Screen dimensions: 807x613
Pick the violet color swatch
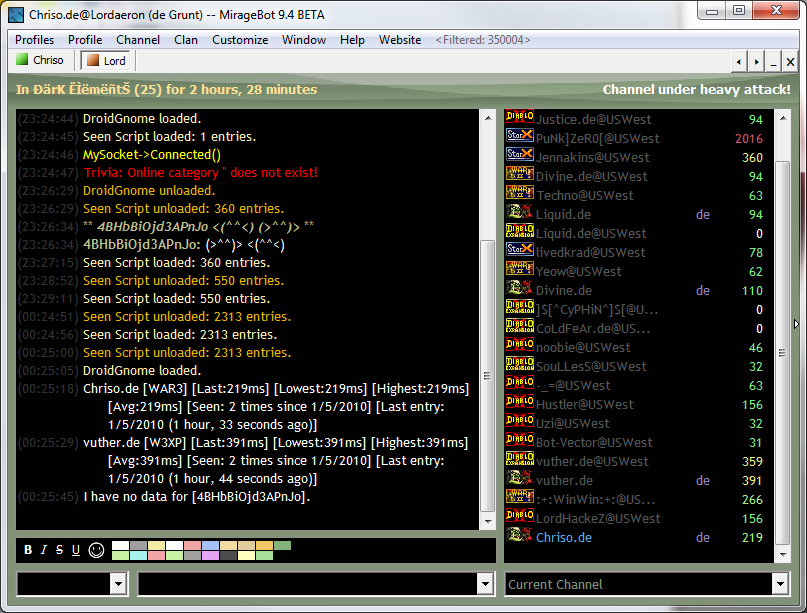[210, 555]
